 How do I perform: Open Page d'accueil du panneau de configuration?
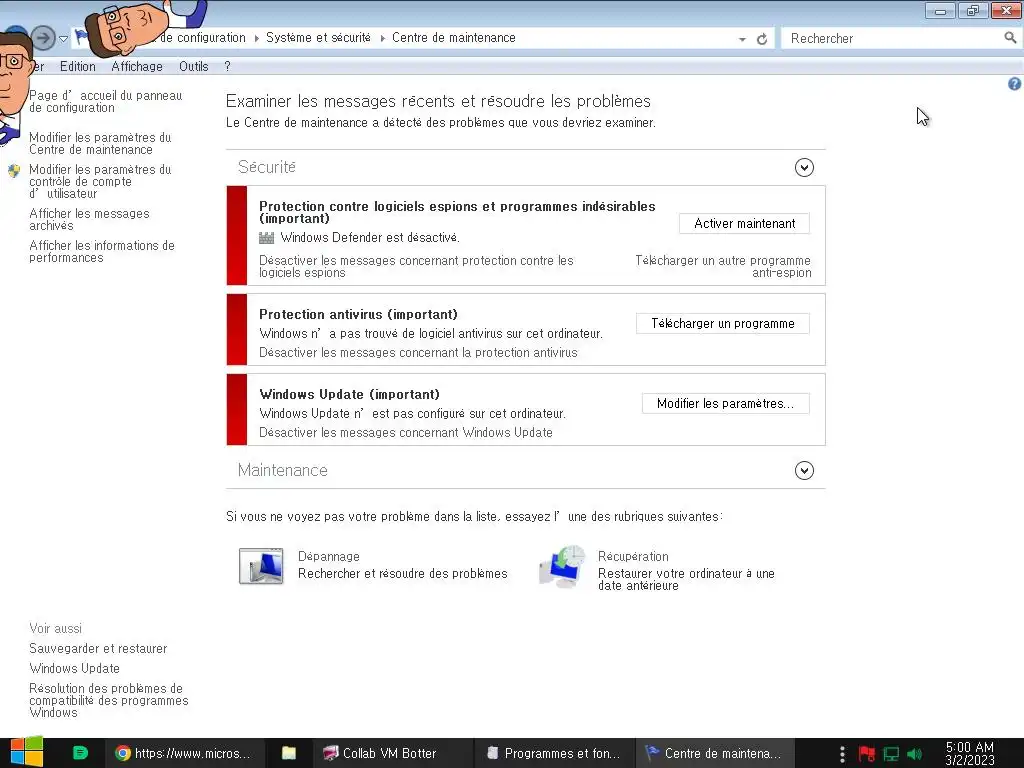106,101
